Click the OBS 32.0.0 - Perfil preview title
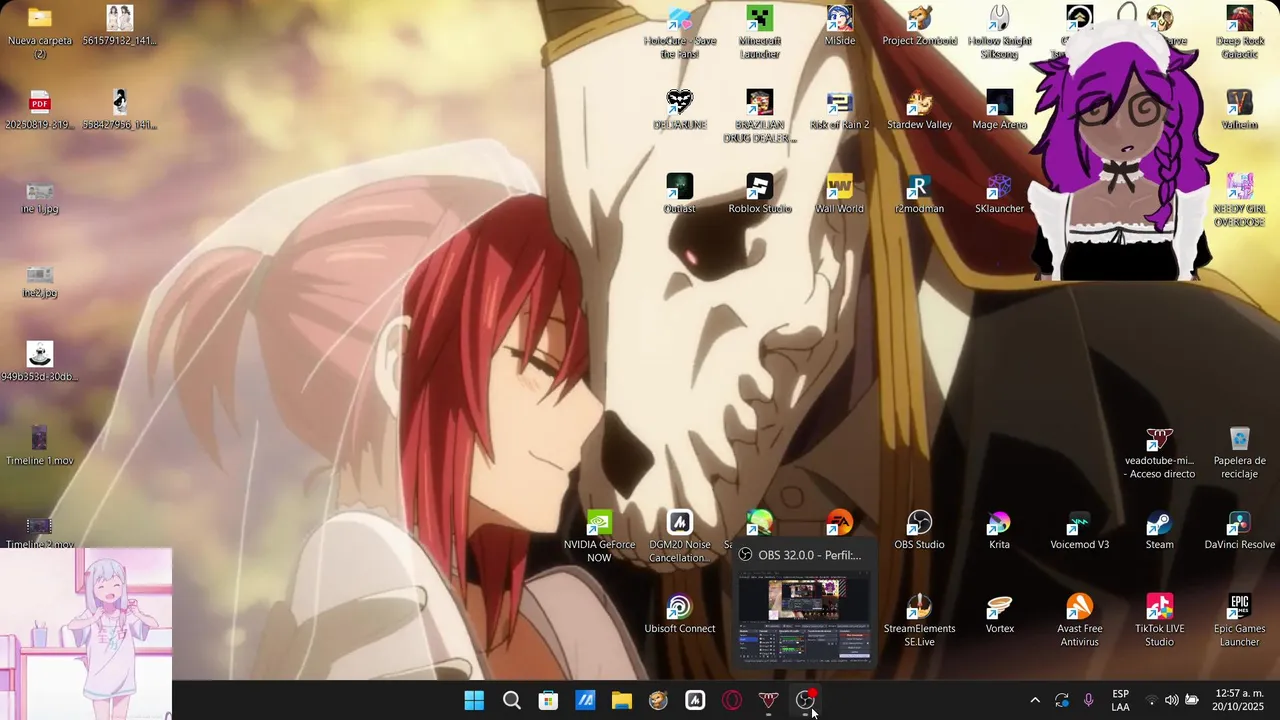1280x720 pixels. [x=809, y=555]
